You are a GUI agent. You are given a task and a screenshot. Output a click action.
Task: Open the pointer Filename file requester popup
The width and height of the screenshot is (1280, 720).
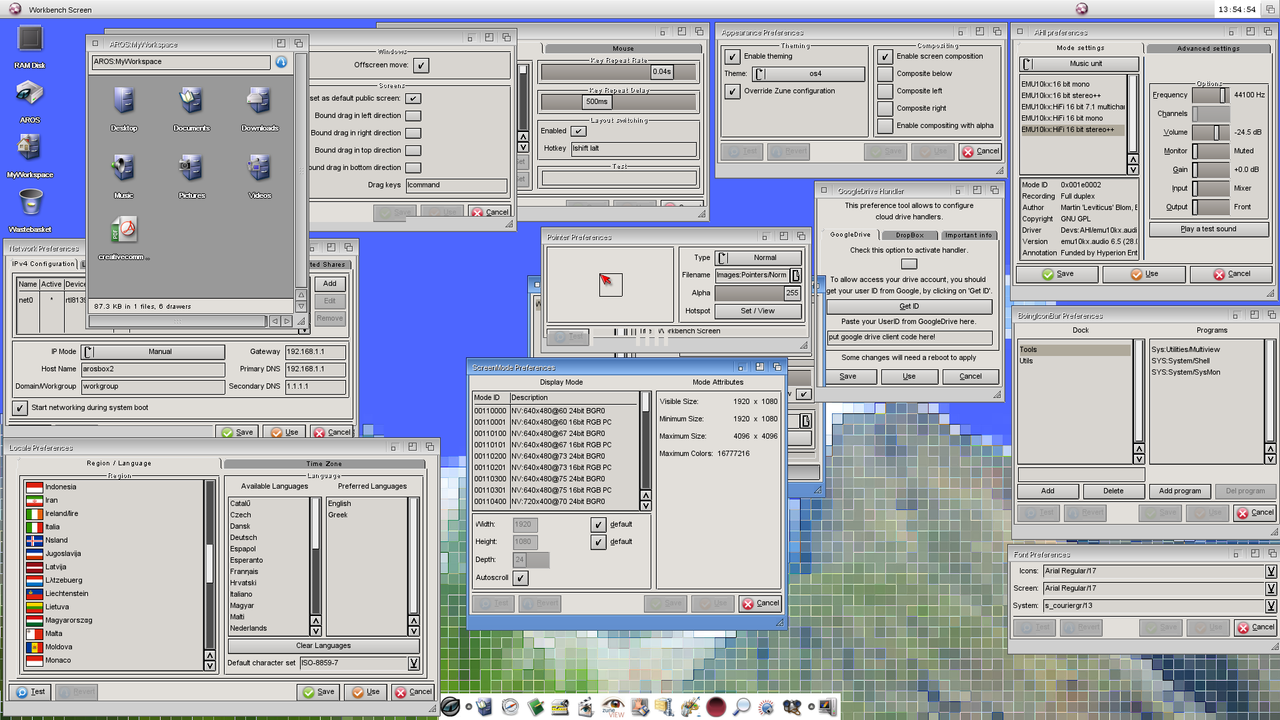[x=796, y=275]
